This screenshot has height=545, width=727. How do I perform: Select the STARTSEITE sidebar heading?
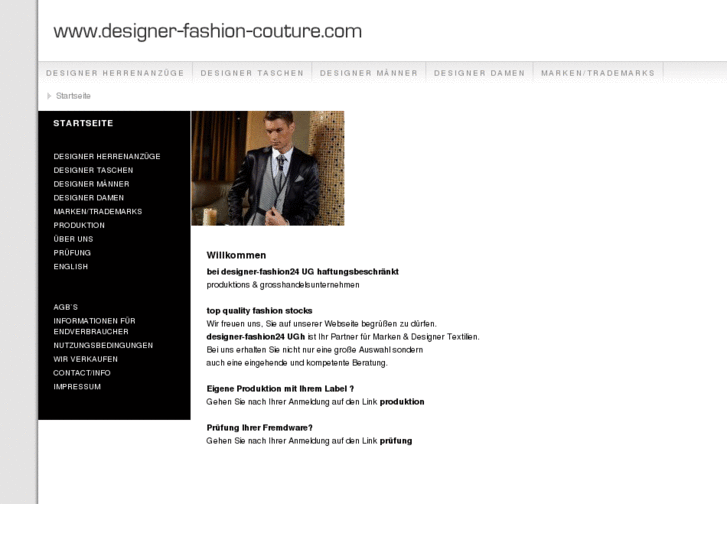pyautogui.click(x=83, y=123)
